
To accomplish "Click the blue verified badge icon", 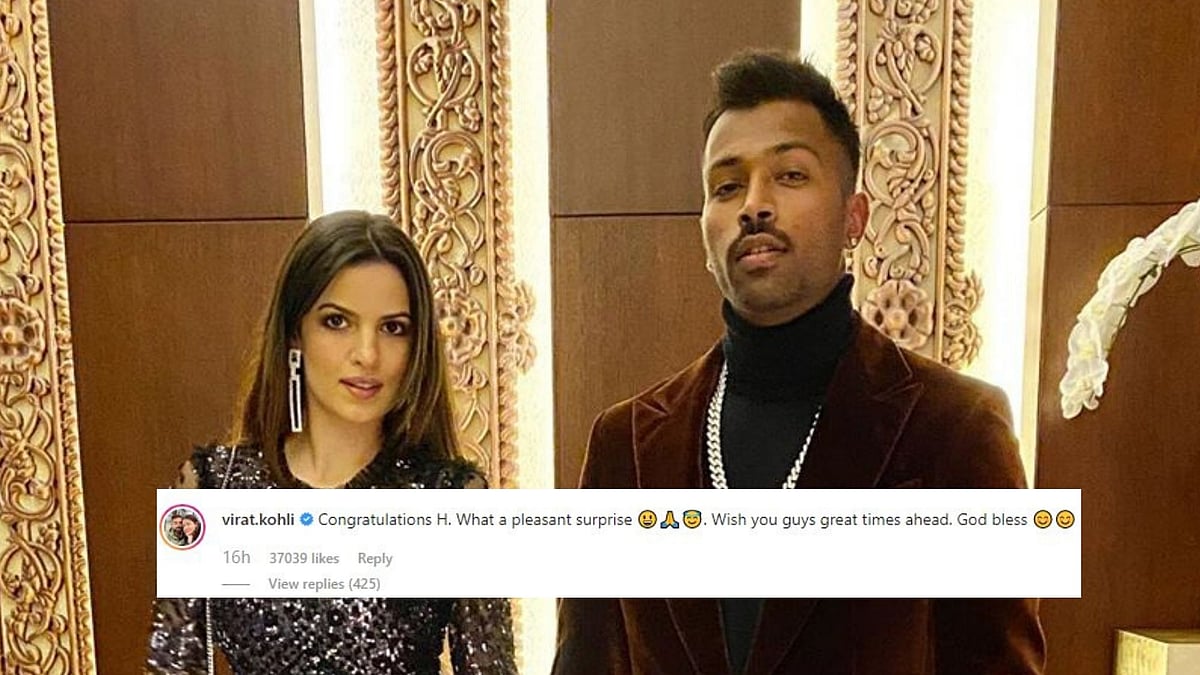I will coord(307,520).
